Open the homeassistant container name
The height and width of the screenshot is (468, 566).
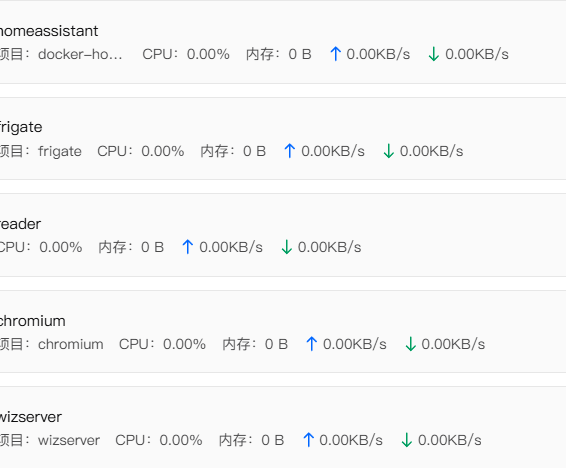tap(49, 31)
